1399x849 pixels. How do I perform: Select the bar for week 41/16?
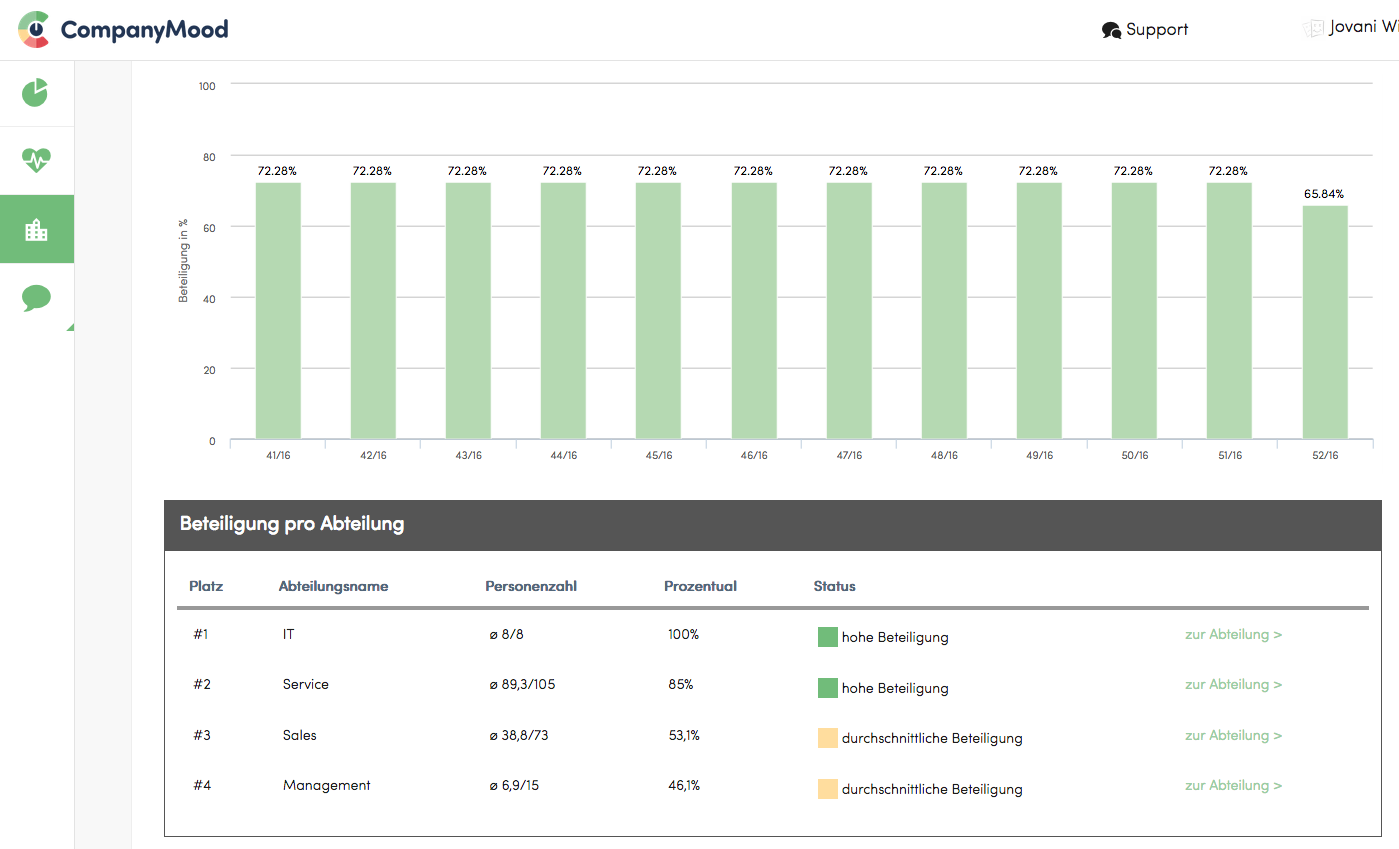coord(278,311)
